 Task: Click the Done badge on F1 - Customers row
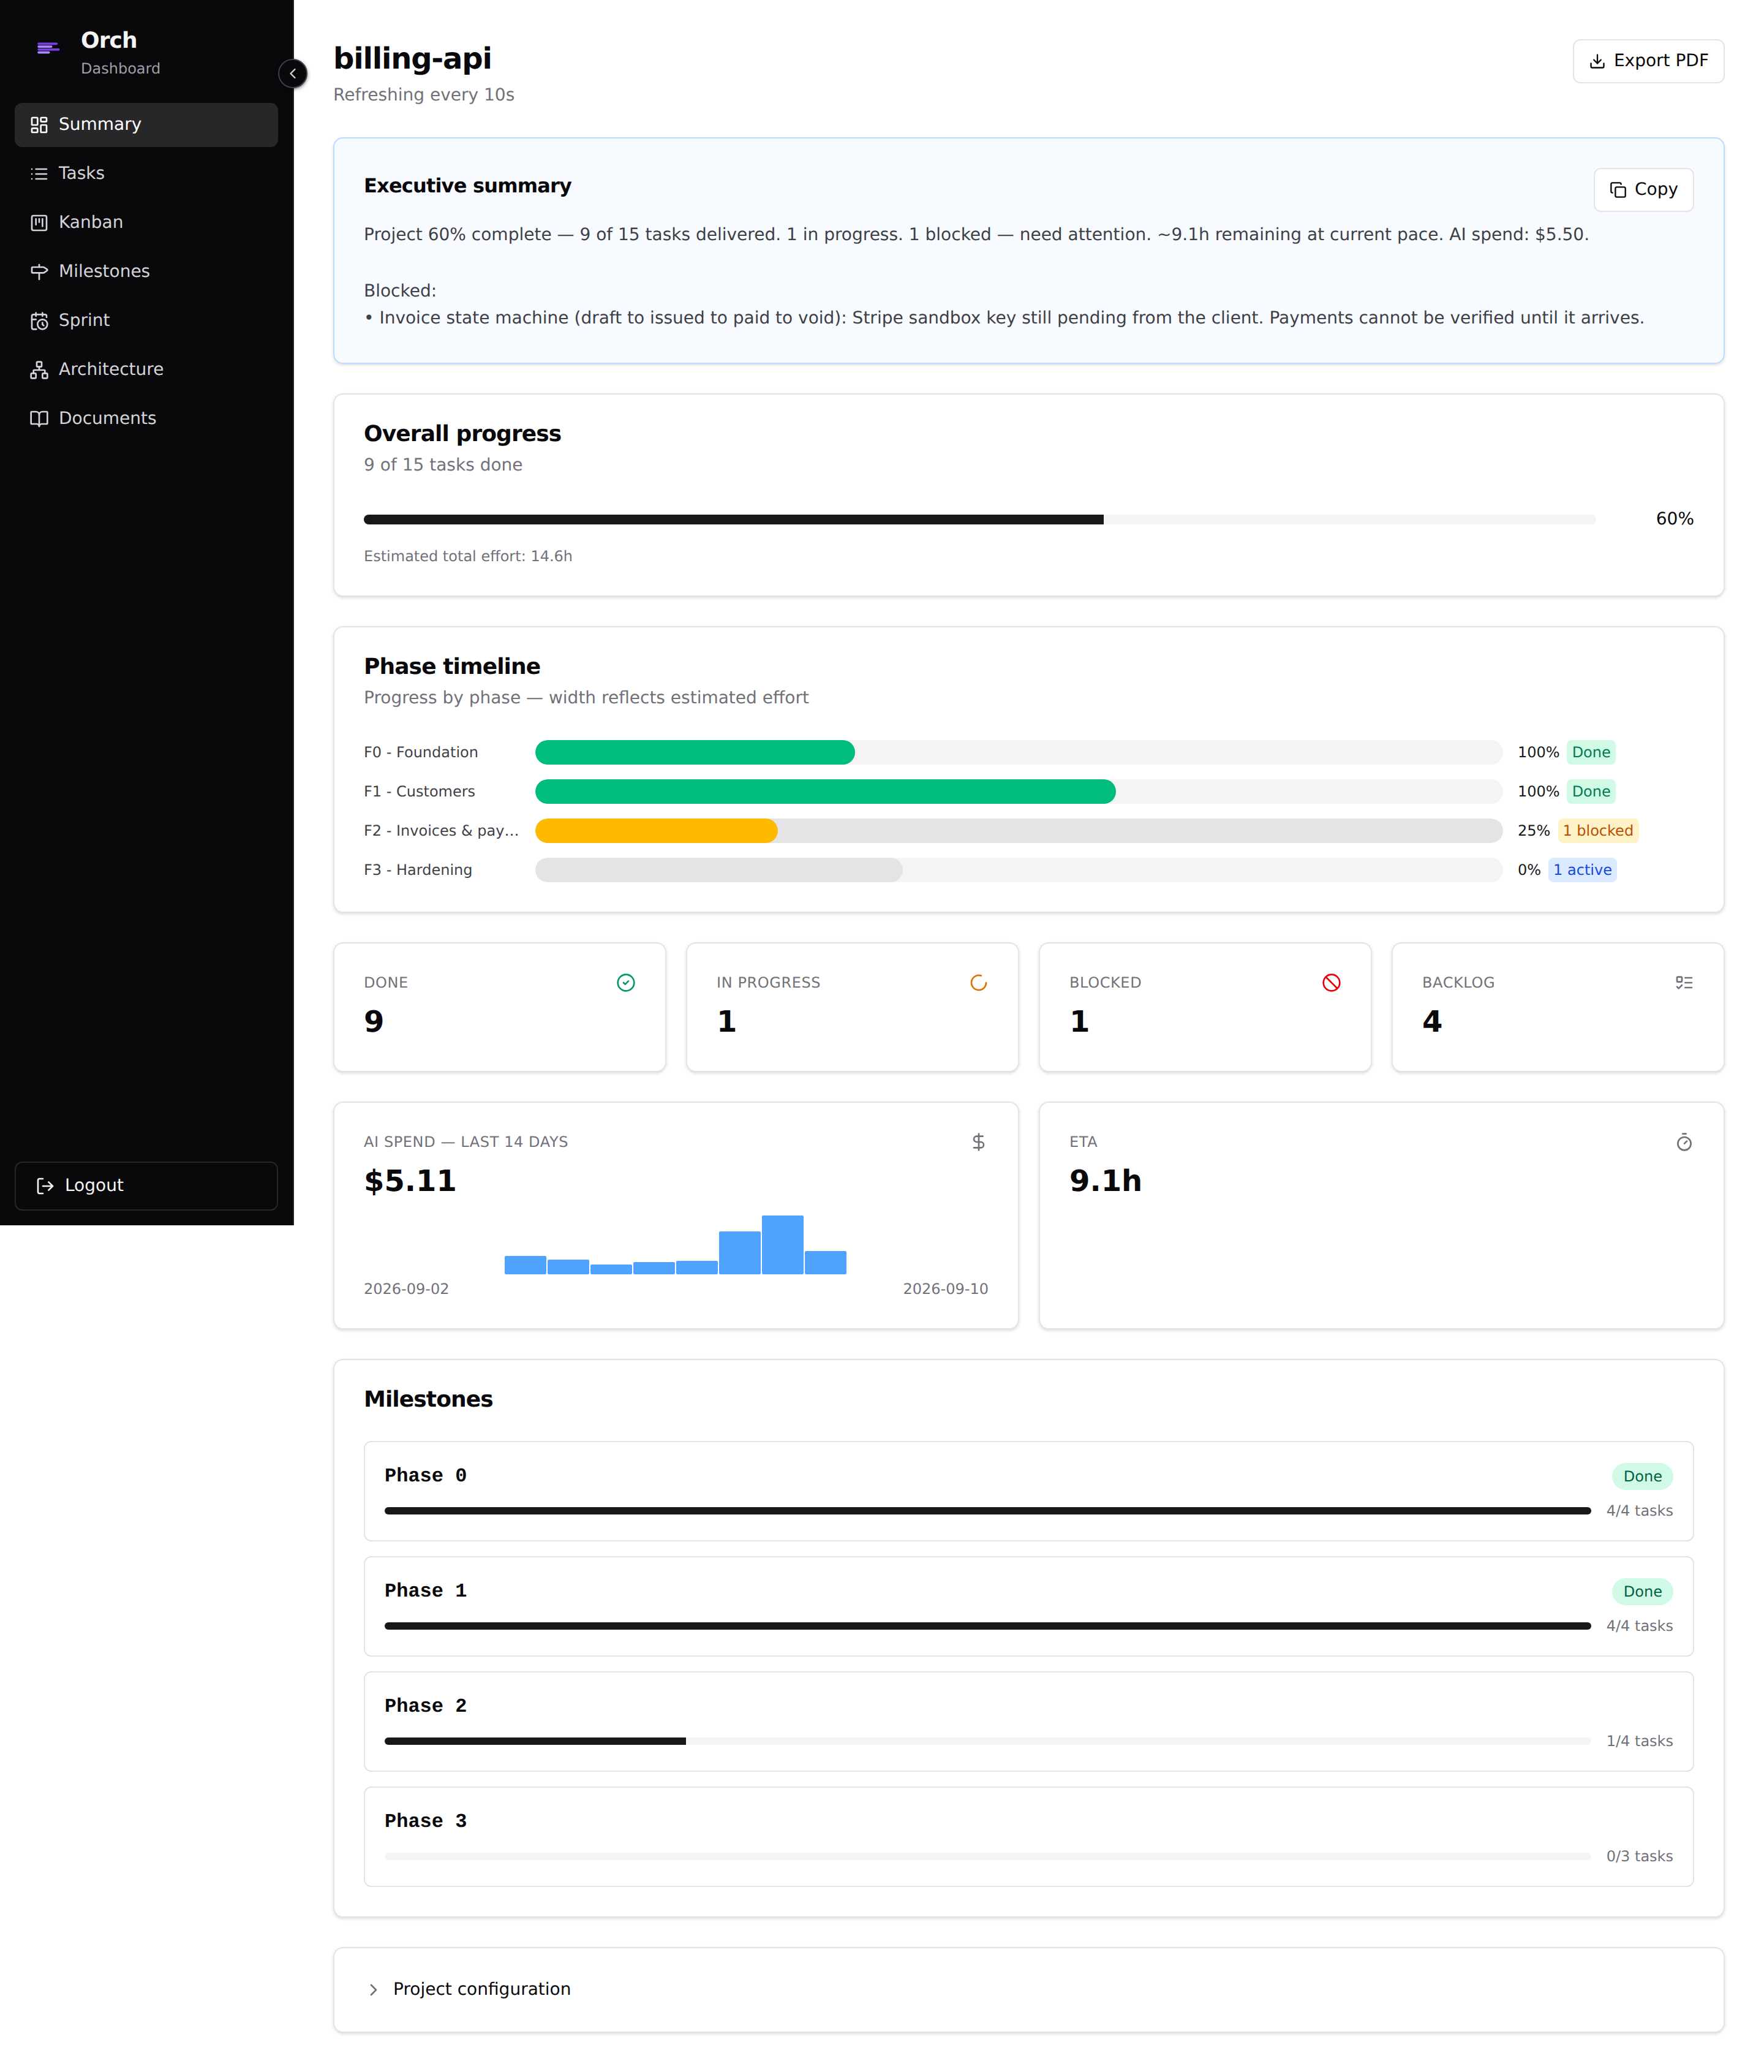pyautogui.click(x=1590, y=792)
